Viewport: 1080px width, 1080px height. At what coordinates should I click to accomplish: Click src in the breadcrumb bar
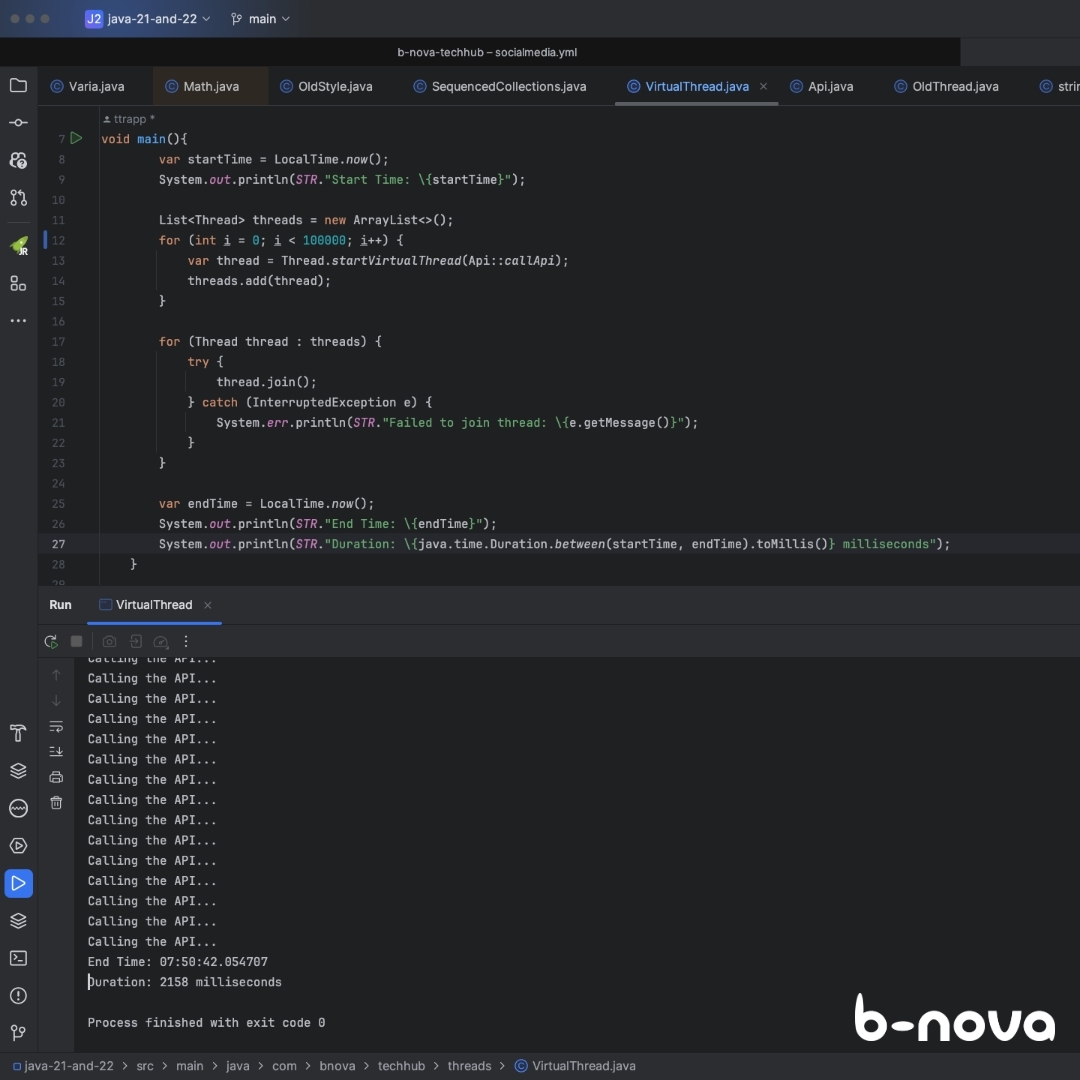pos(145,1066)
